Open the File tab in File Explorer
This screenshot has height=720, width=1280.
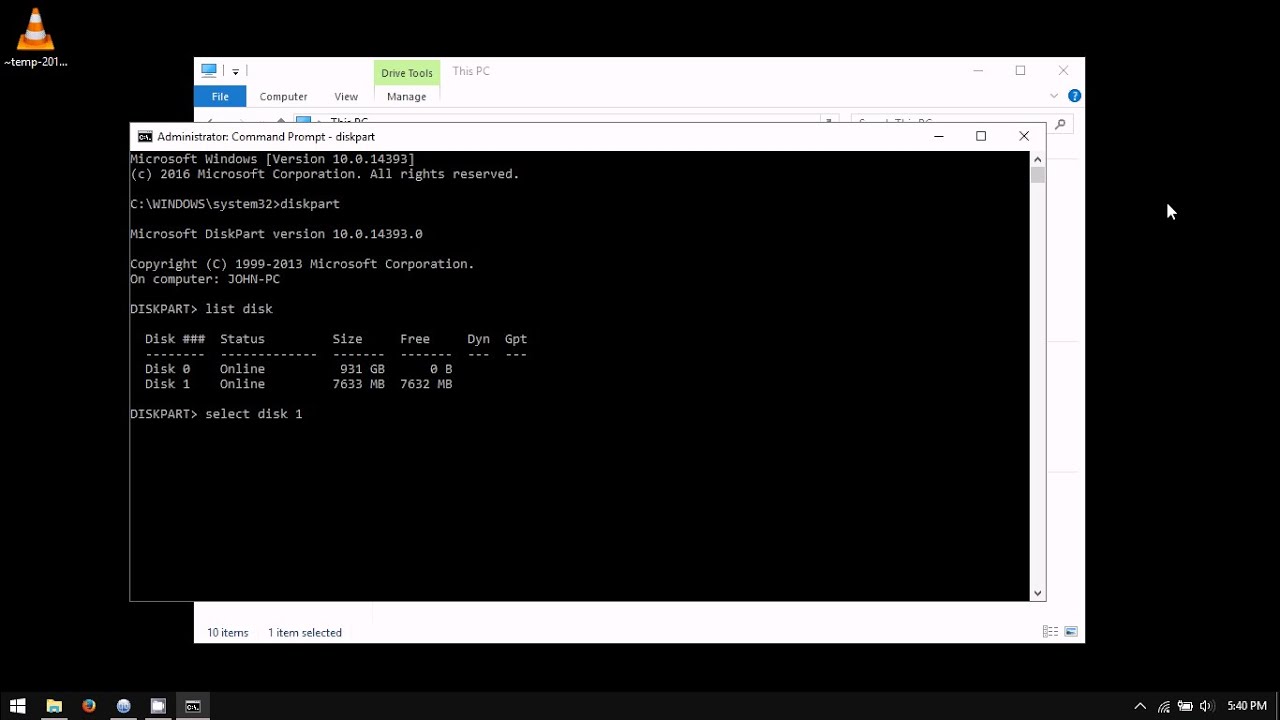(220, 96)
